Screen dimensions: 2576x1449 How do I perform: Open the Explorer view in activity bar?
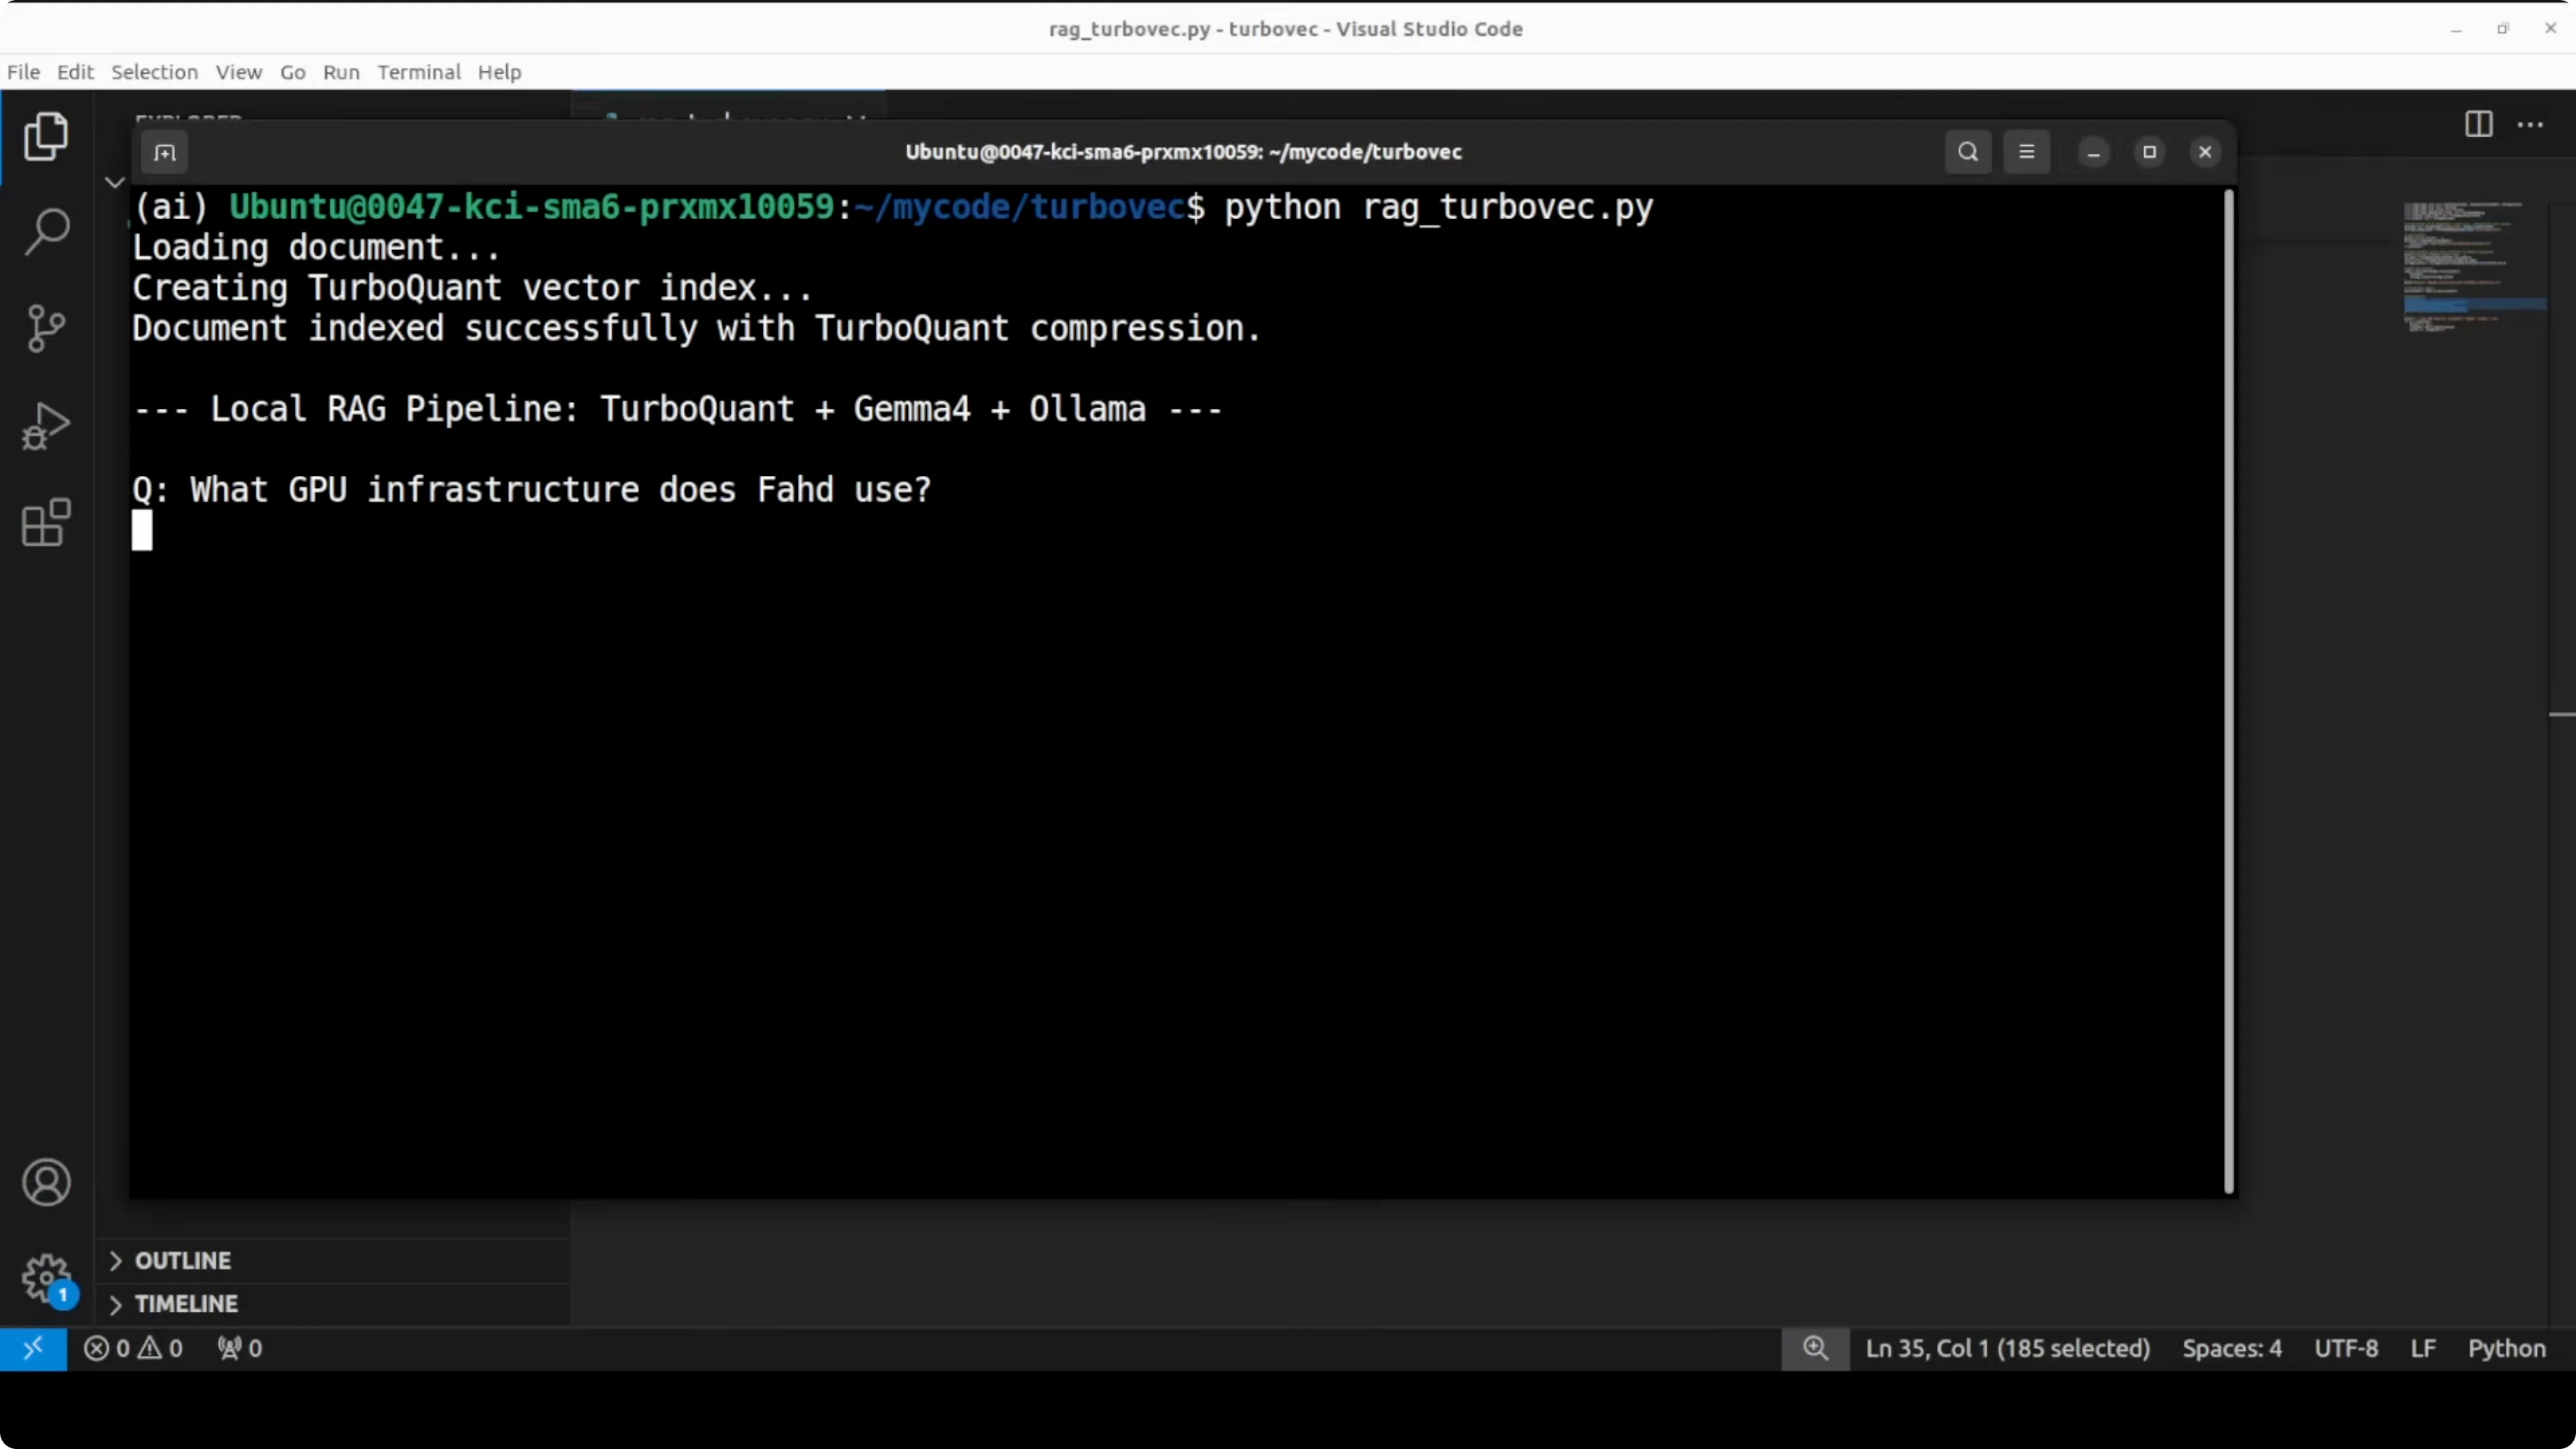pos(46,136)
